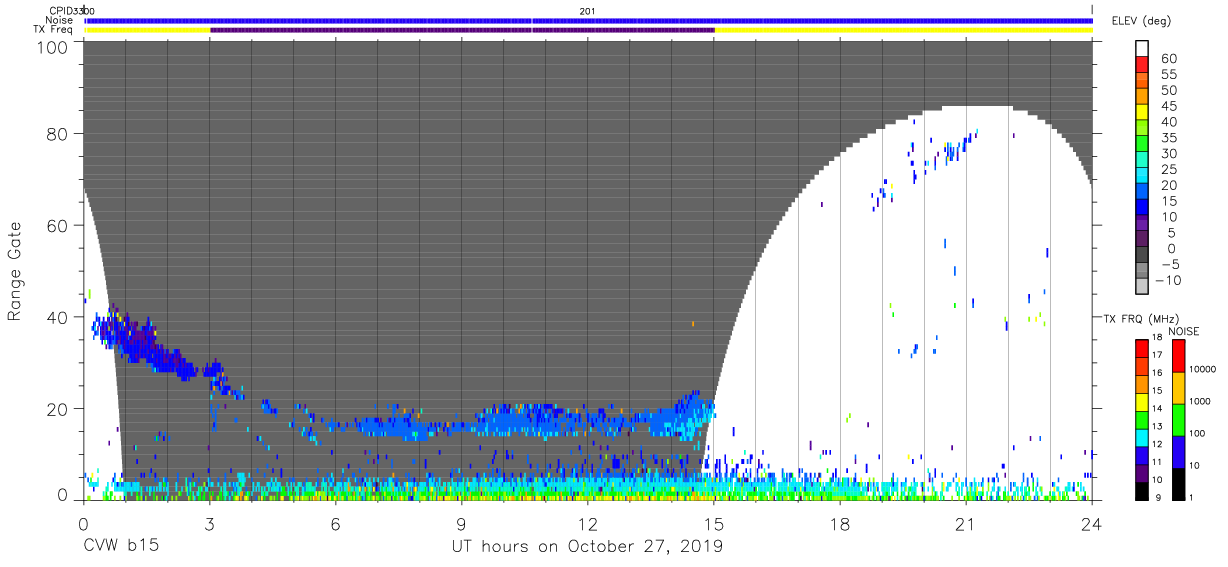Screen dimensions: 1228x567
Task: Select the yellow TX FRQ swatch between 14 and 15
Action: tap(1141, 401)
